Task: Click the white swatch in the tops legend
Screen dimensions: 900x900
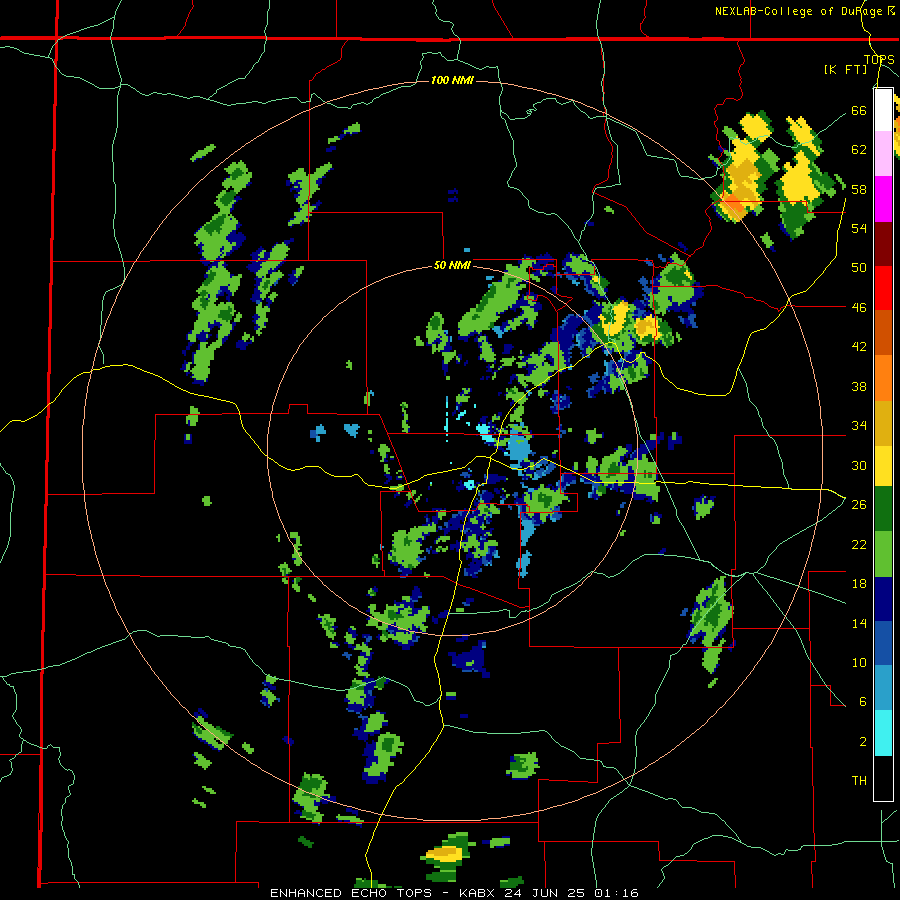Action: (x=883, y=110)
